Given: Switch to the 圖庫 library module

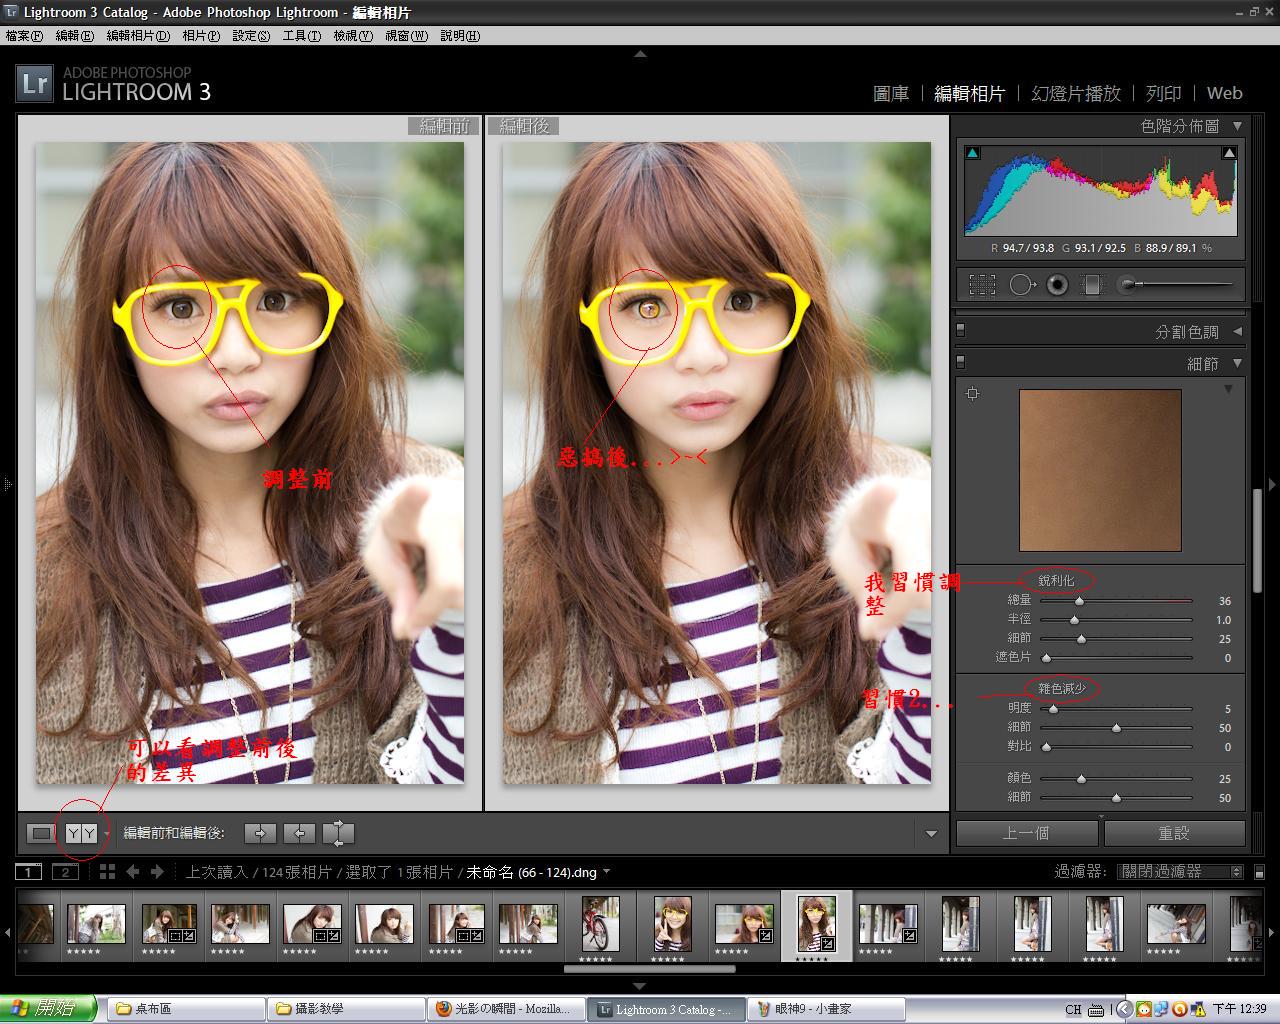Looking at the screenshot, I should [891, 94].
